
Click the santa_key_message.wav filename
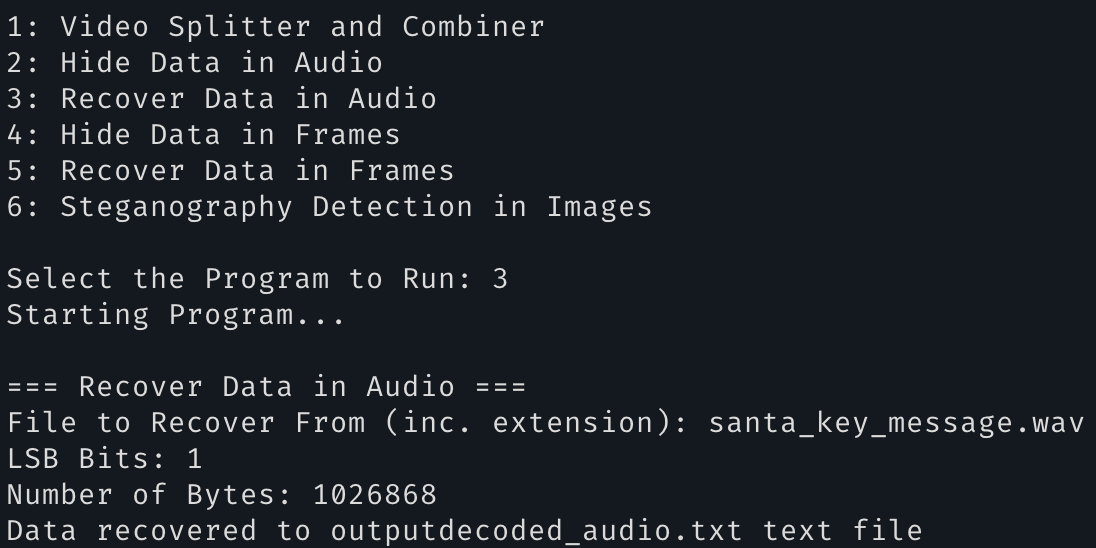pos(896,423)
